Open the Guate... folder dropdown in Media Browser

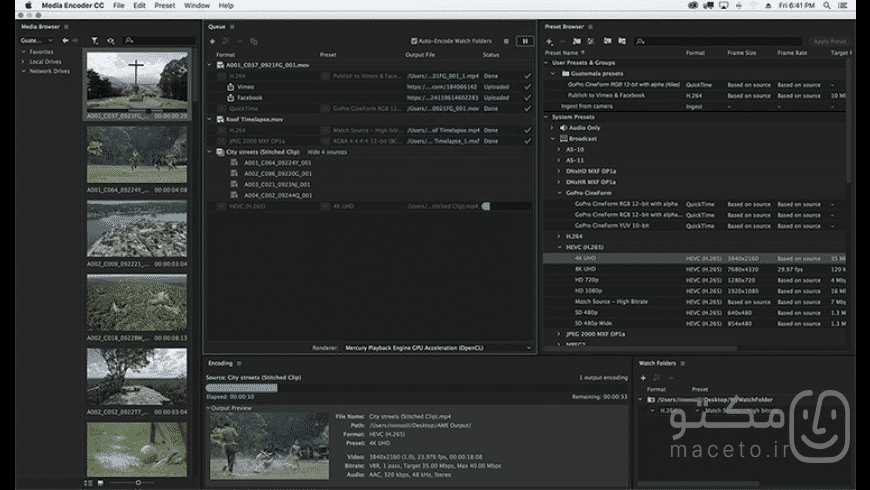(x=37, y=41)
